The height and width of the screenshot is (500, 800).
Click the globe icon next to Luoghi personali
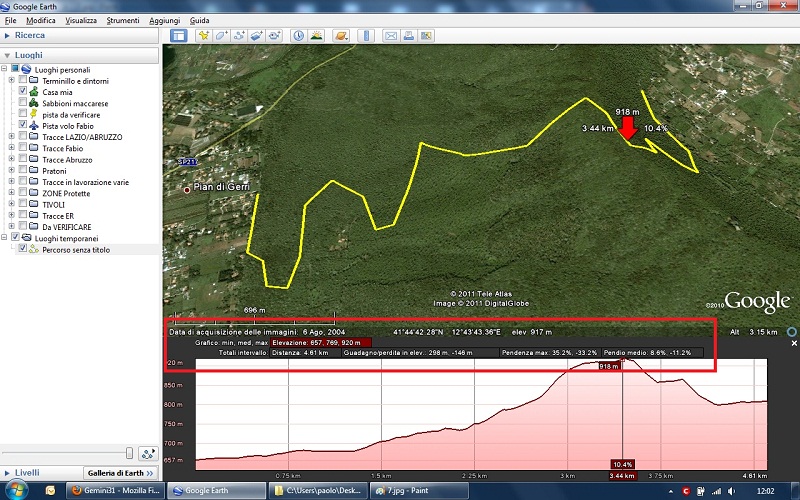(26, 69)
